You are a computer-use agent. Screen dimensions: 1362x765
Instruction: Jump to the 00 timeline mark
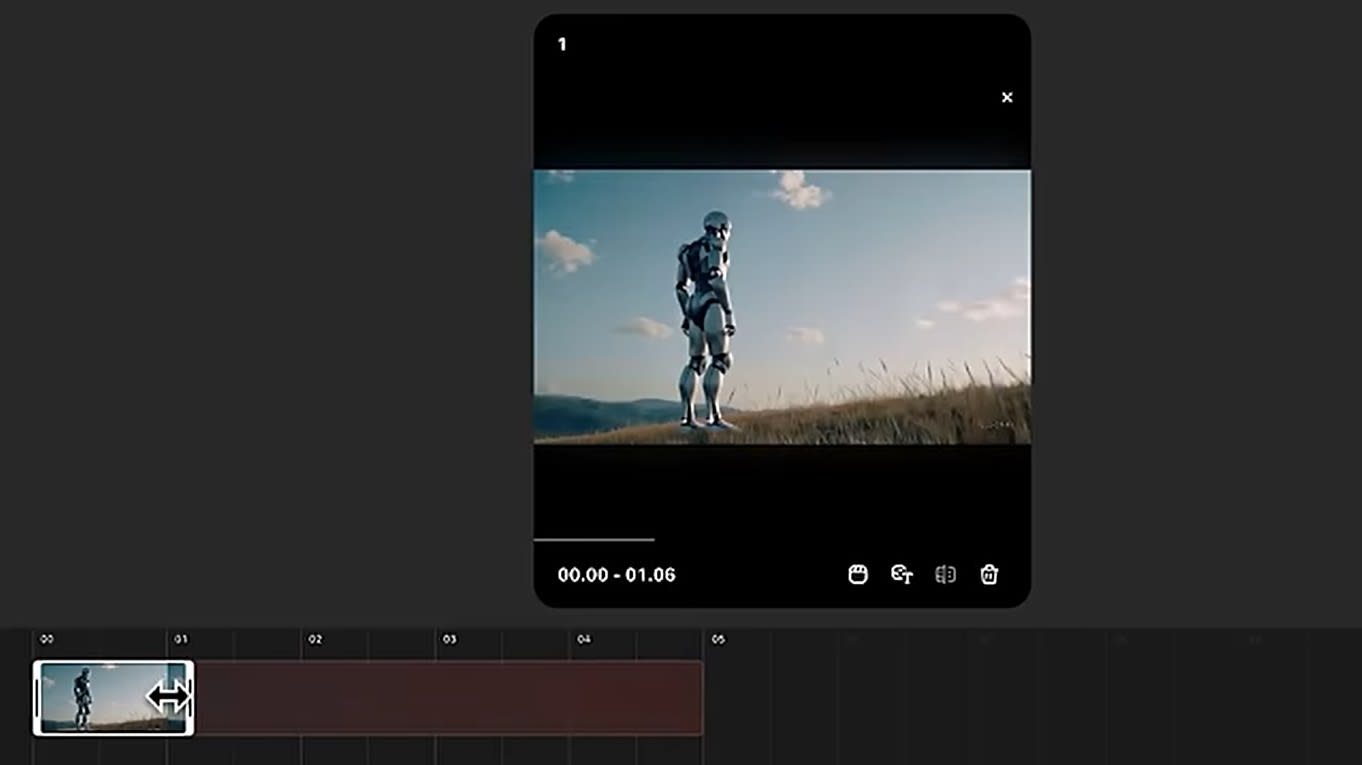[46, 639]
